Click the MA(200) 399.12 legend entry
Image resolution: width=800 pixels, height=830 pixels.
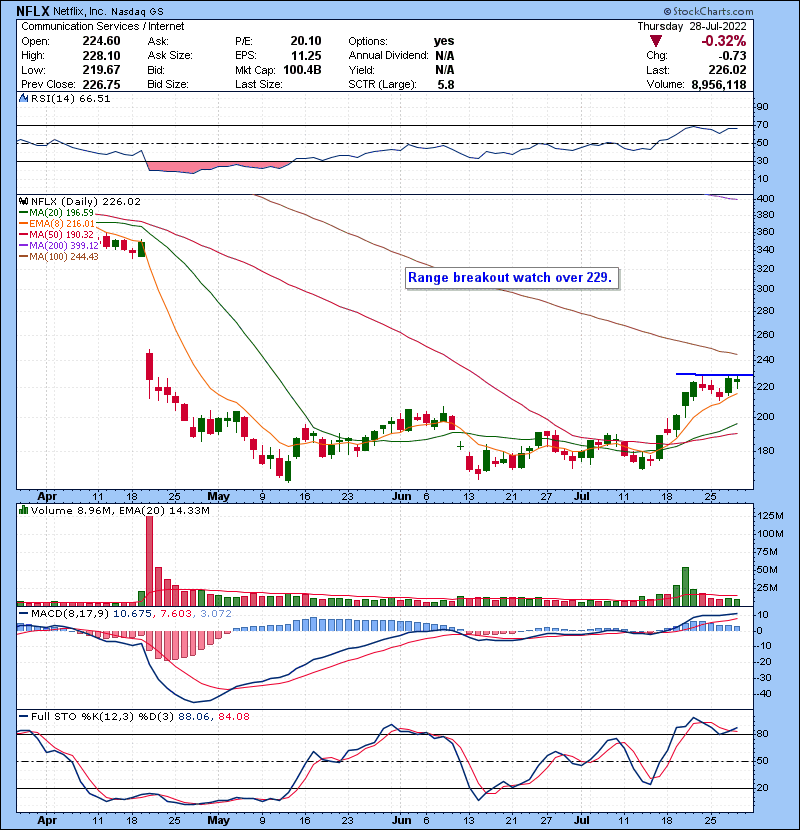[59, 246]
